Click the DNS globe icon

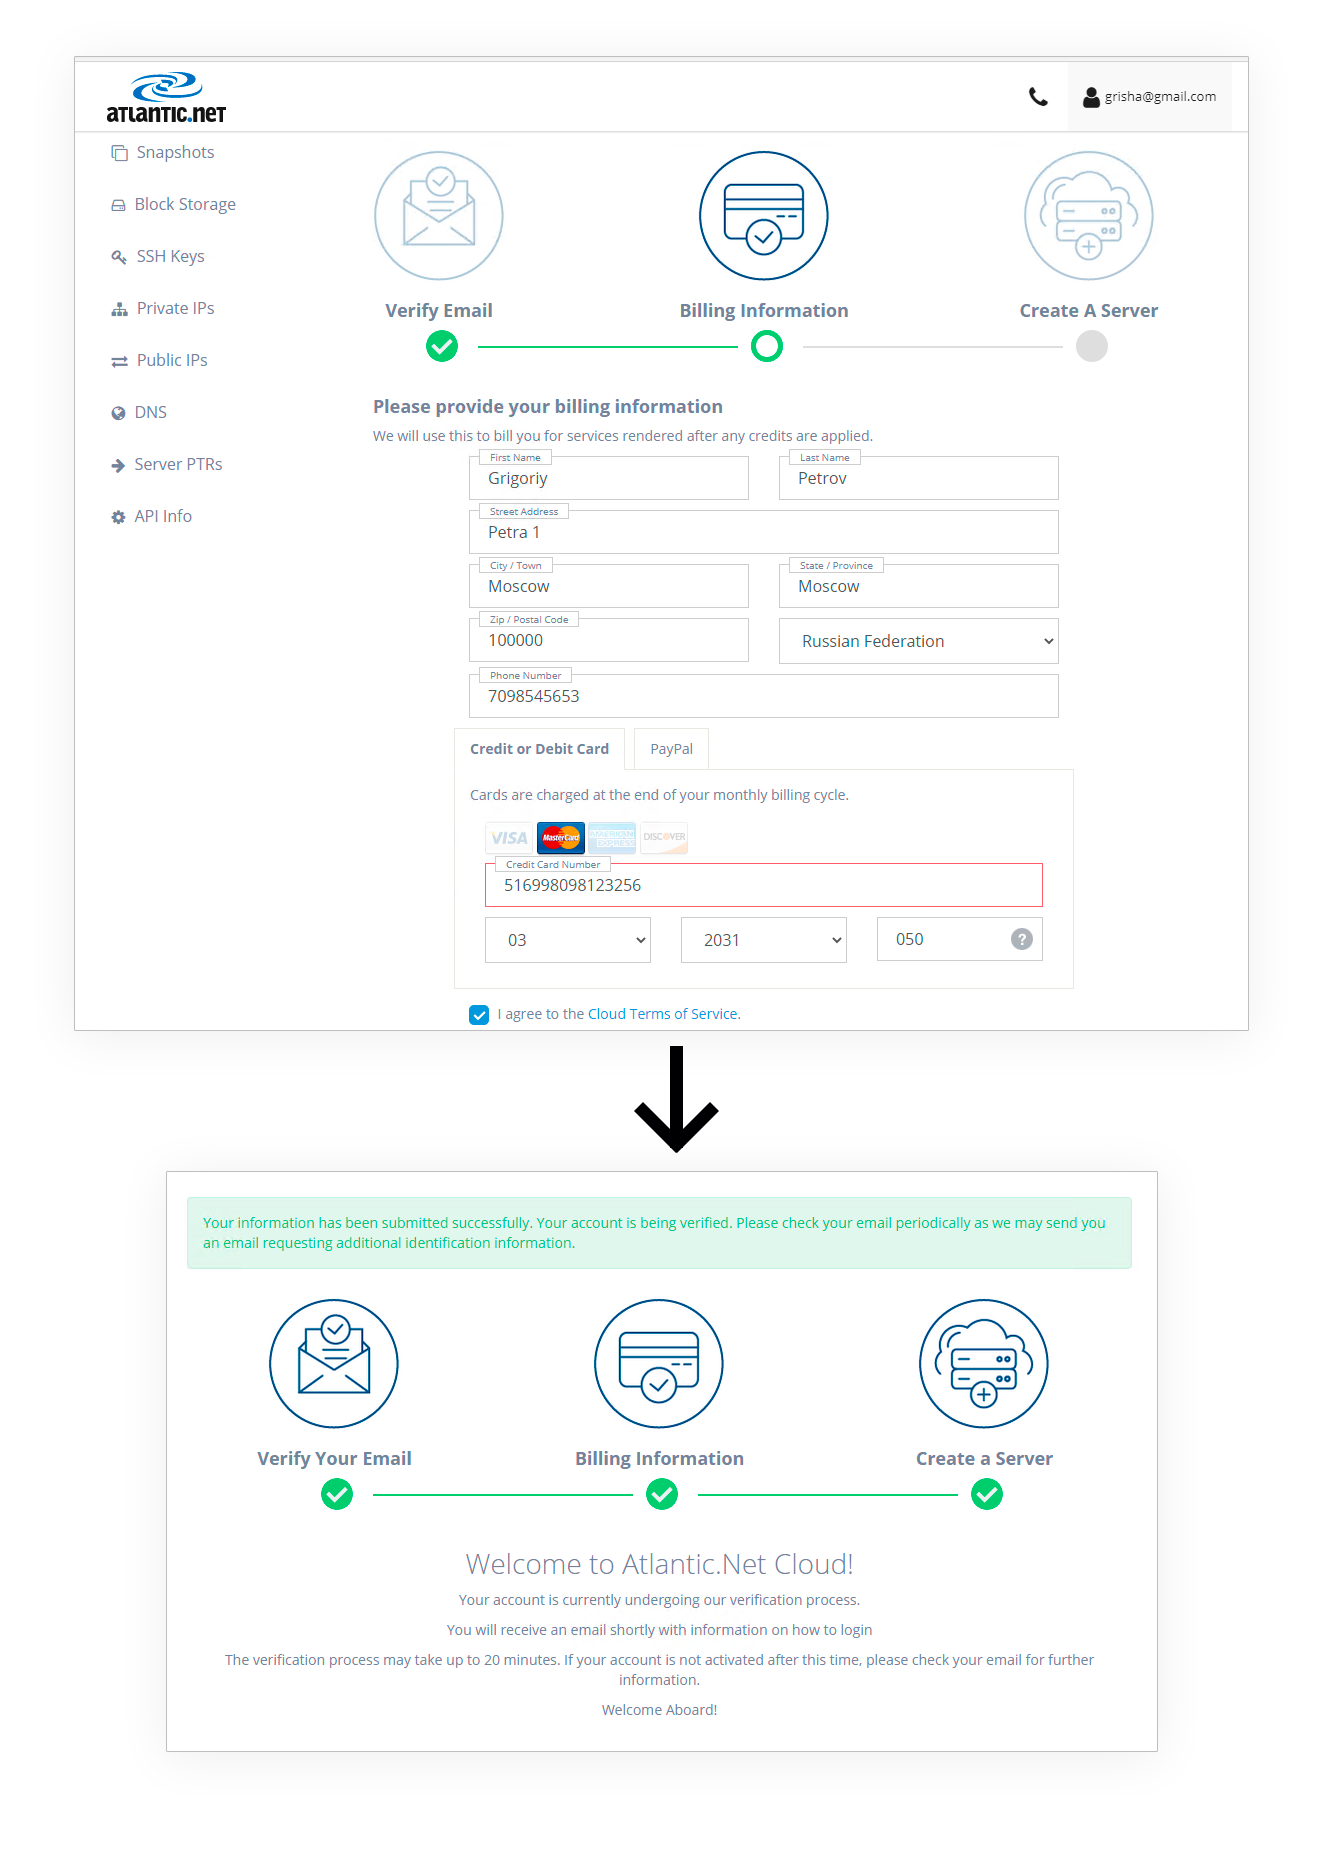(118, 413)
